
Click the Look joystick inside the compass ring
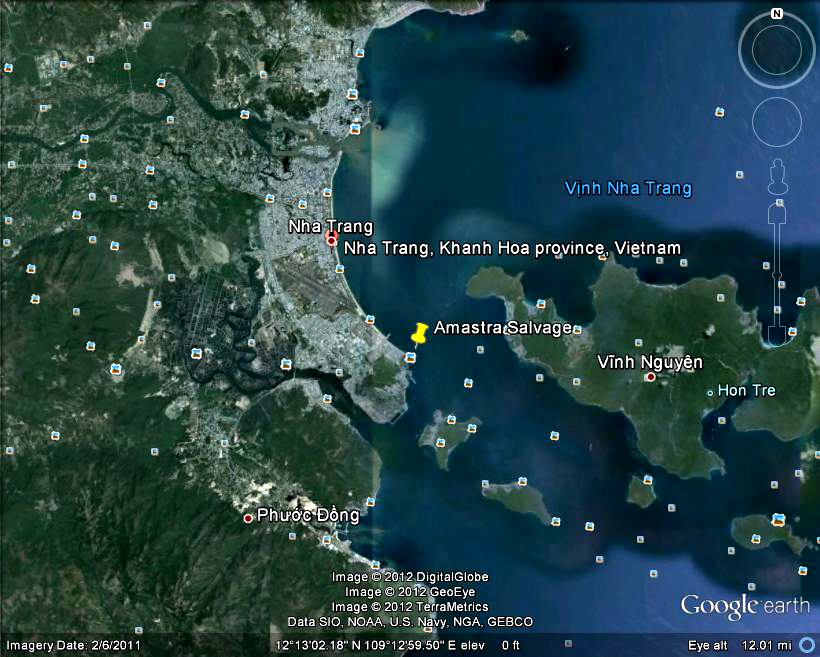pos(777,49)
